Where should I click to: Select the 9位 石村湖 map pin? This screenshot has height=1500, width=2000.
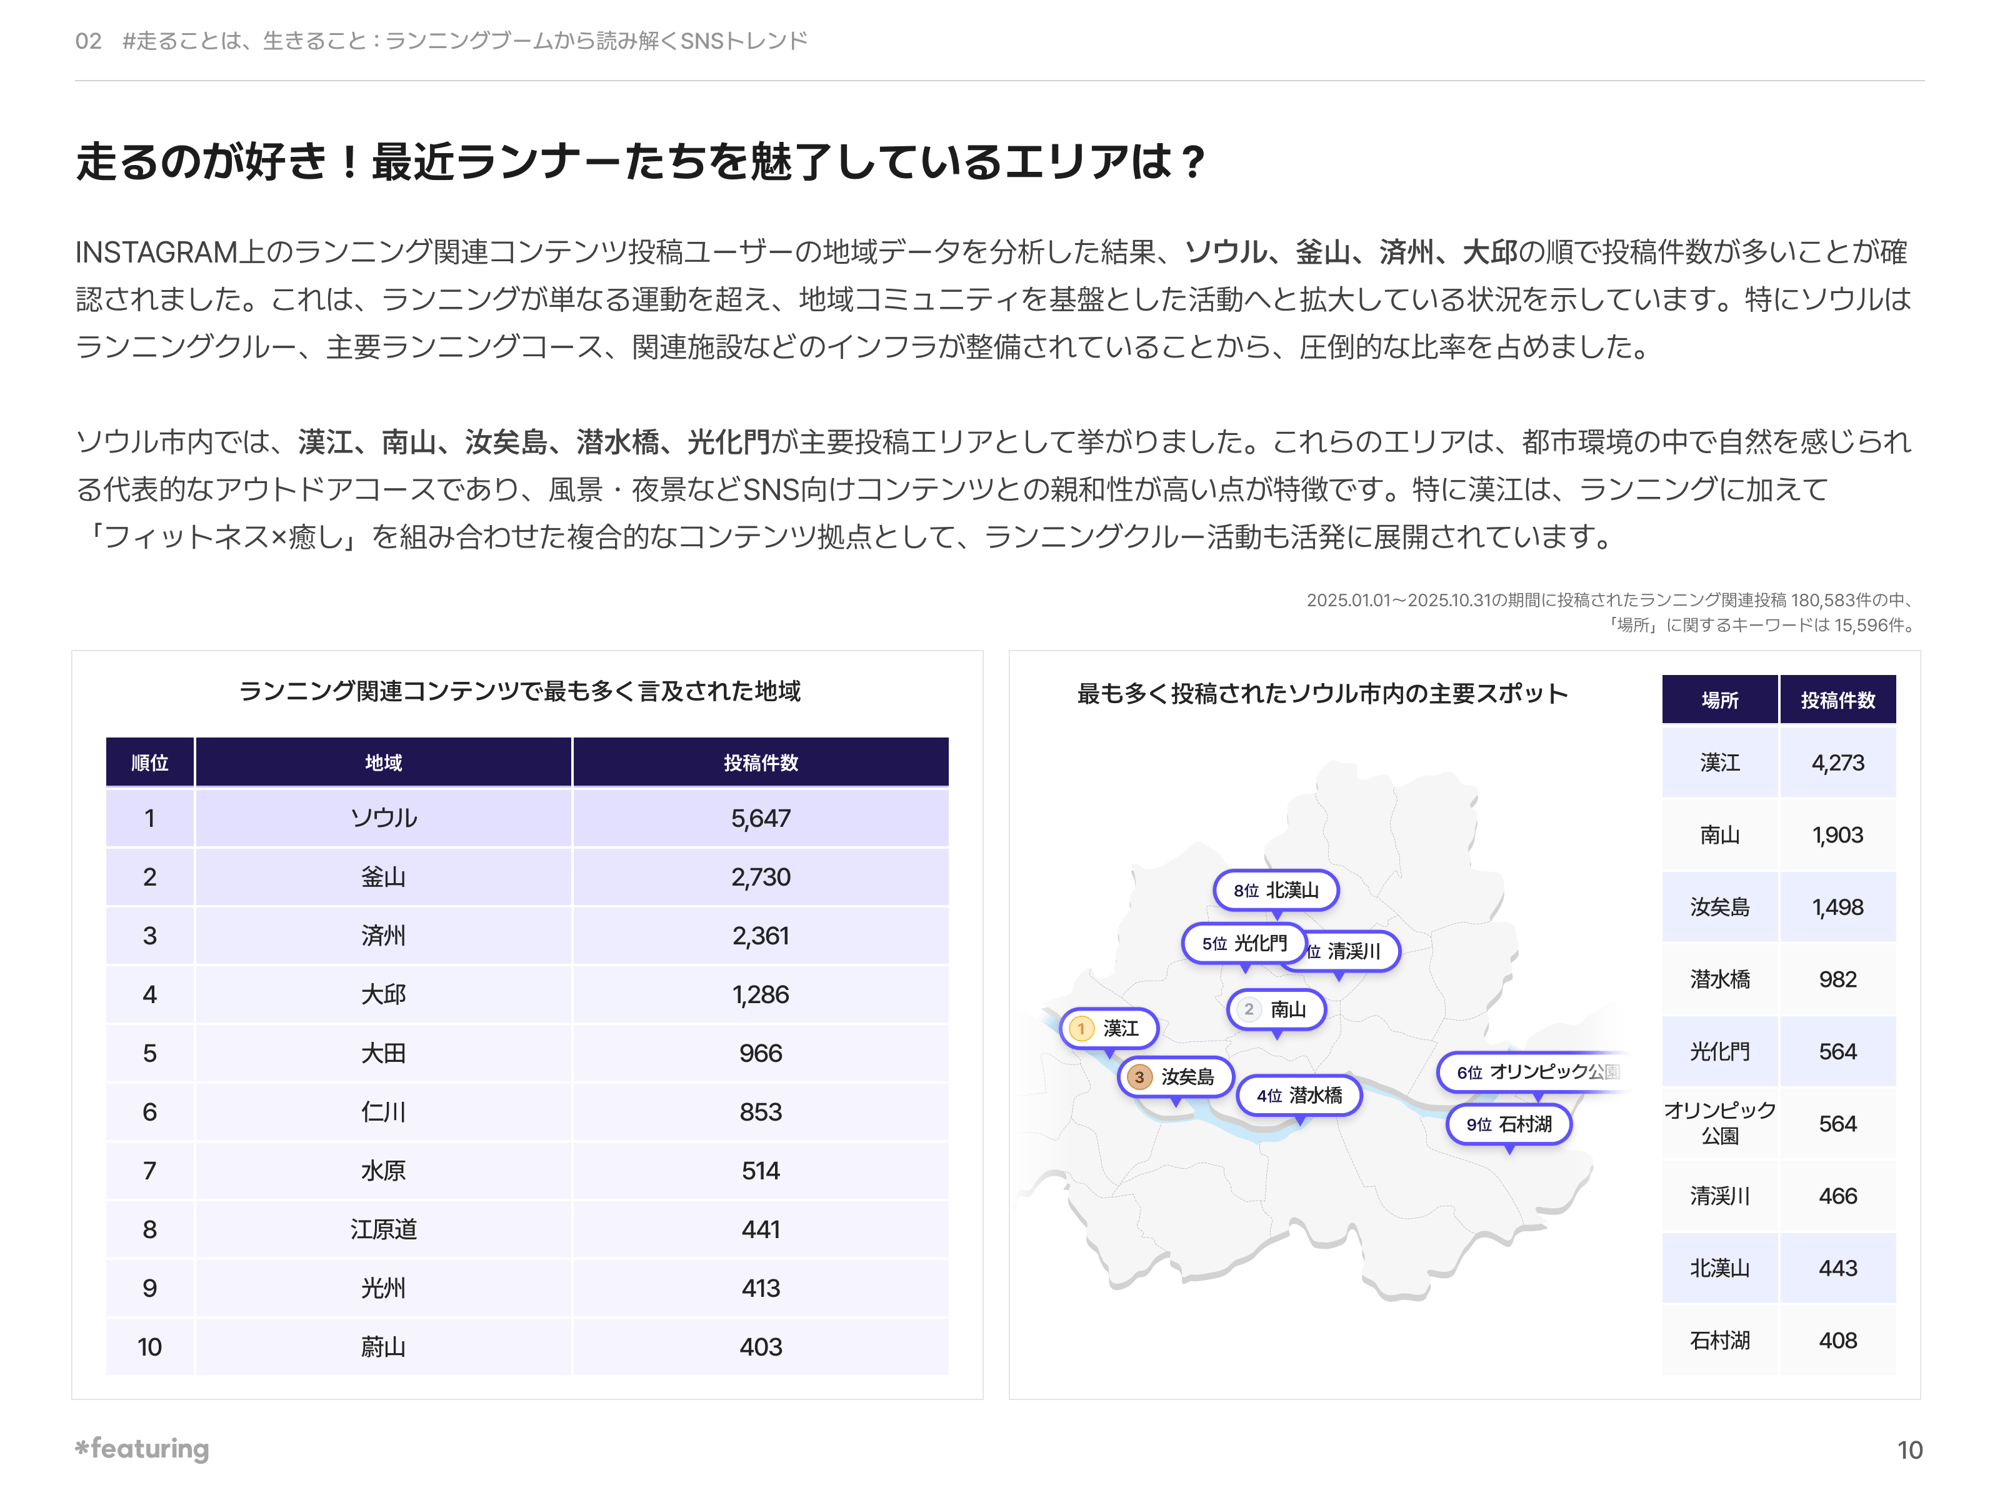coord(1508,1124)
